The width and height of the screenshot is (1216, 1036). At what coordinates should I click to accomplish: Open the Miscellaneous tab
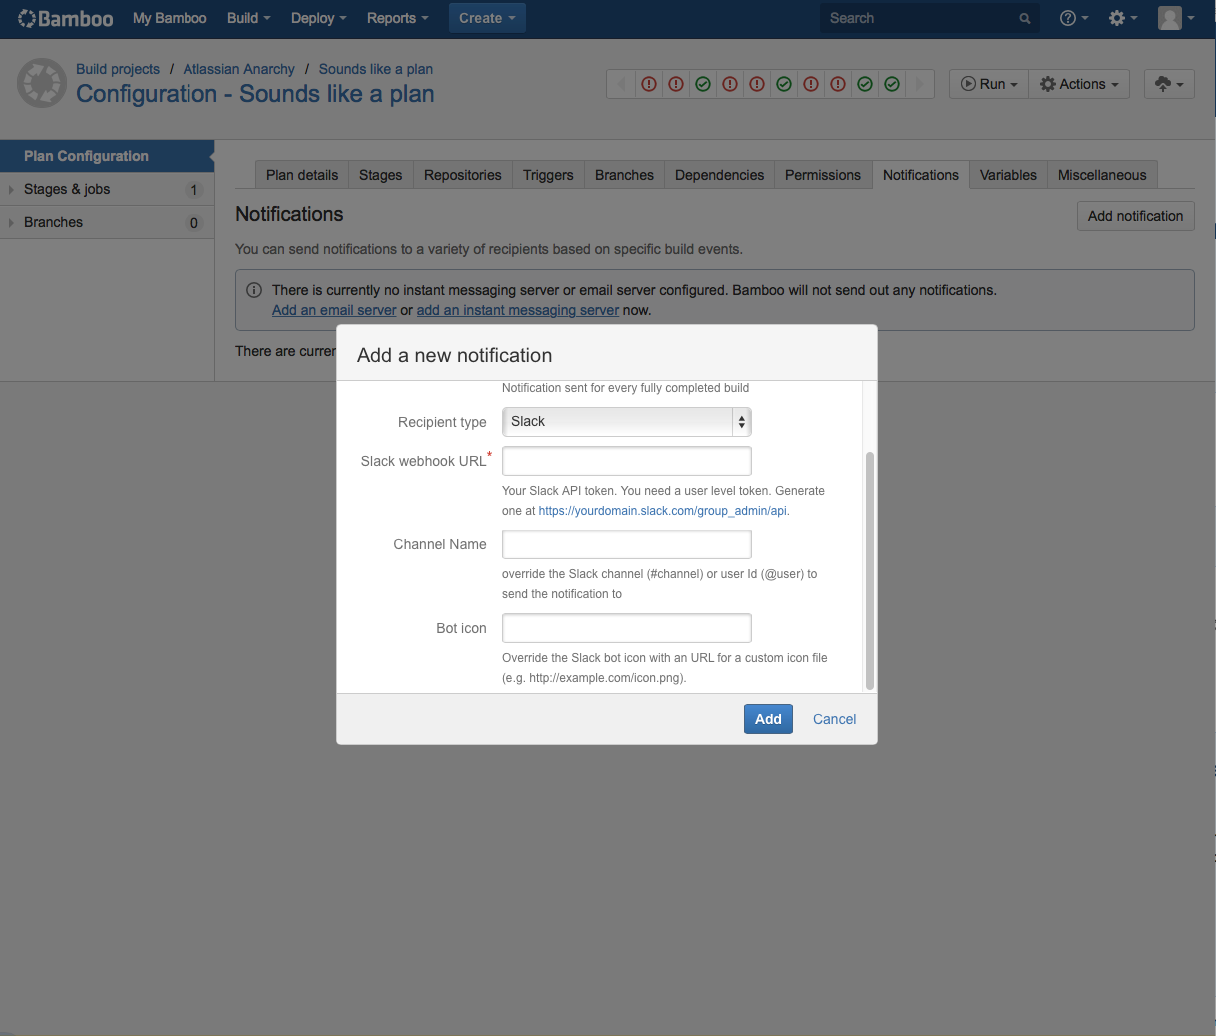(x=1102, y=175)
